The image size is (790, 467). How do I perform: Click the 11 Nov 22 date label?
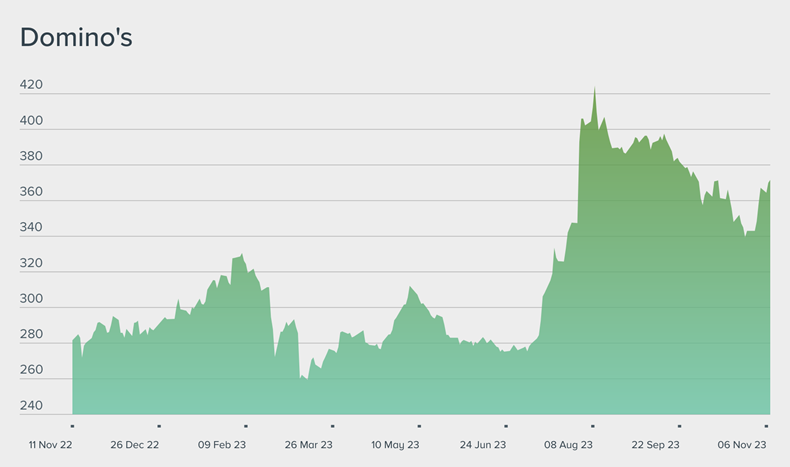pyautogui.click(x=48, y=444)
